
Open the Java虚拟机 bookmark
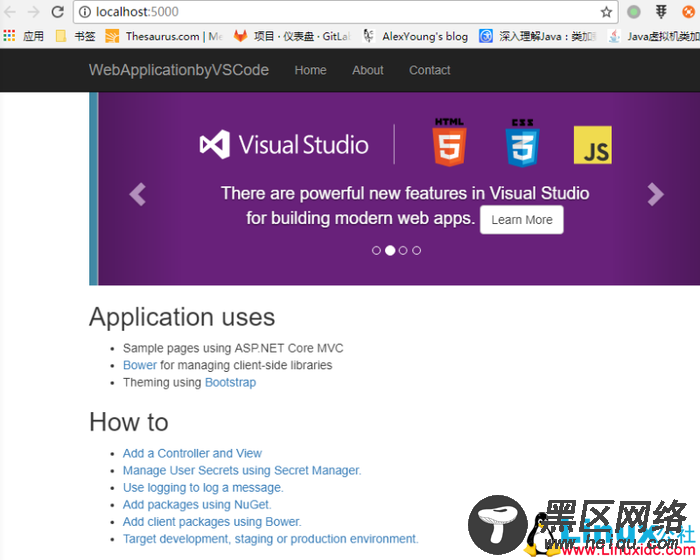point(654,36)
